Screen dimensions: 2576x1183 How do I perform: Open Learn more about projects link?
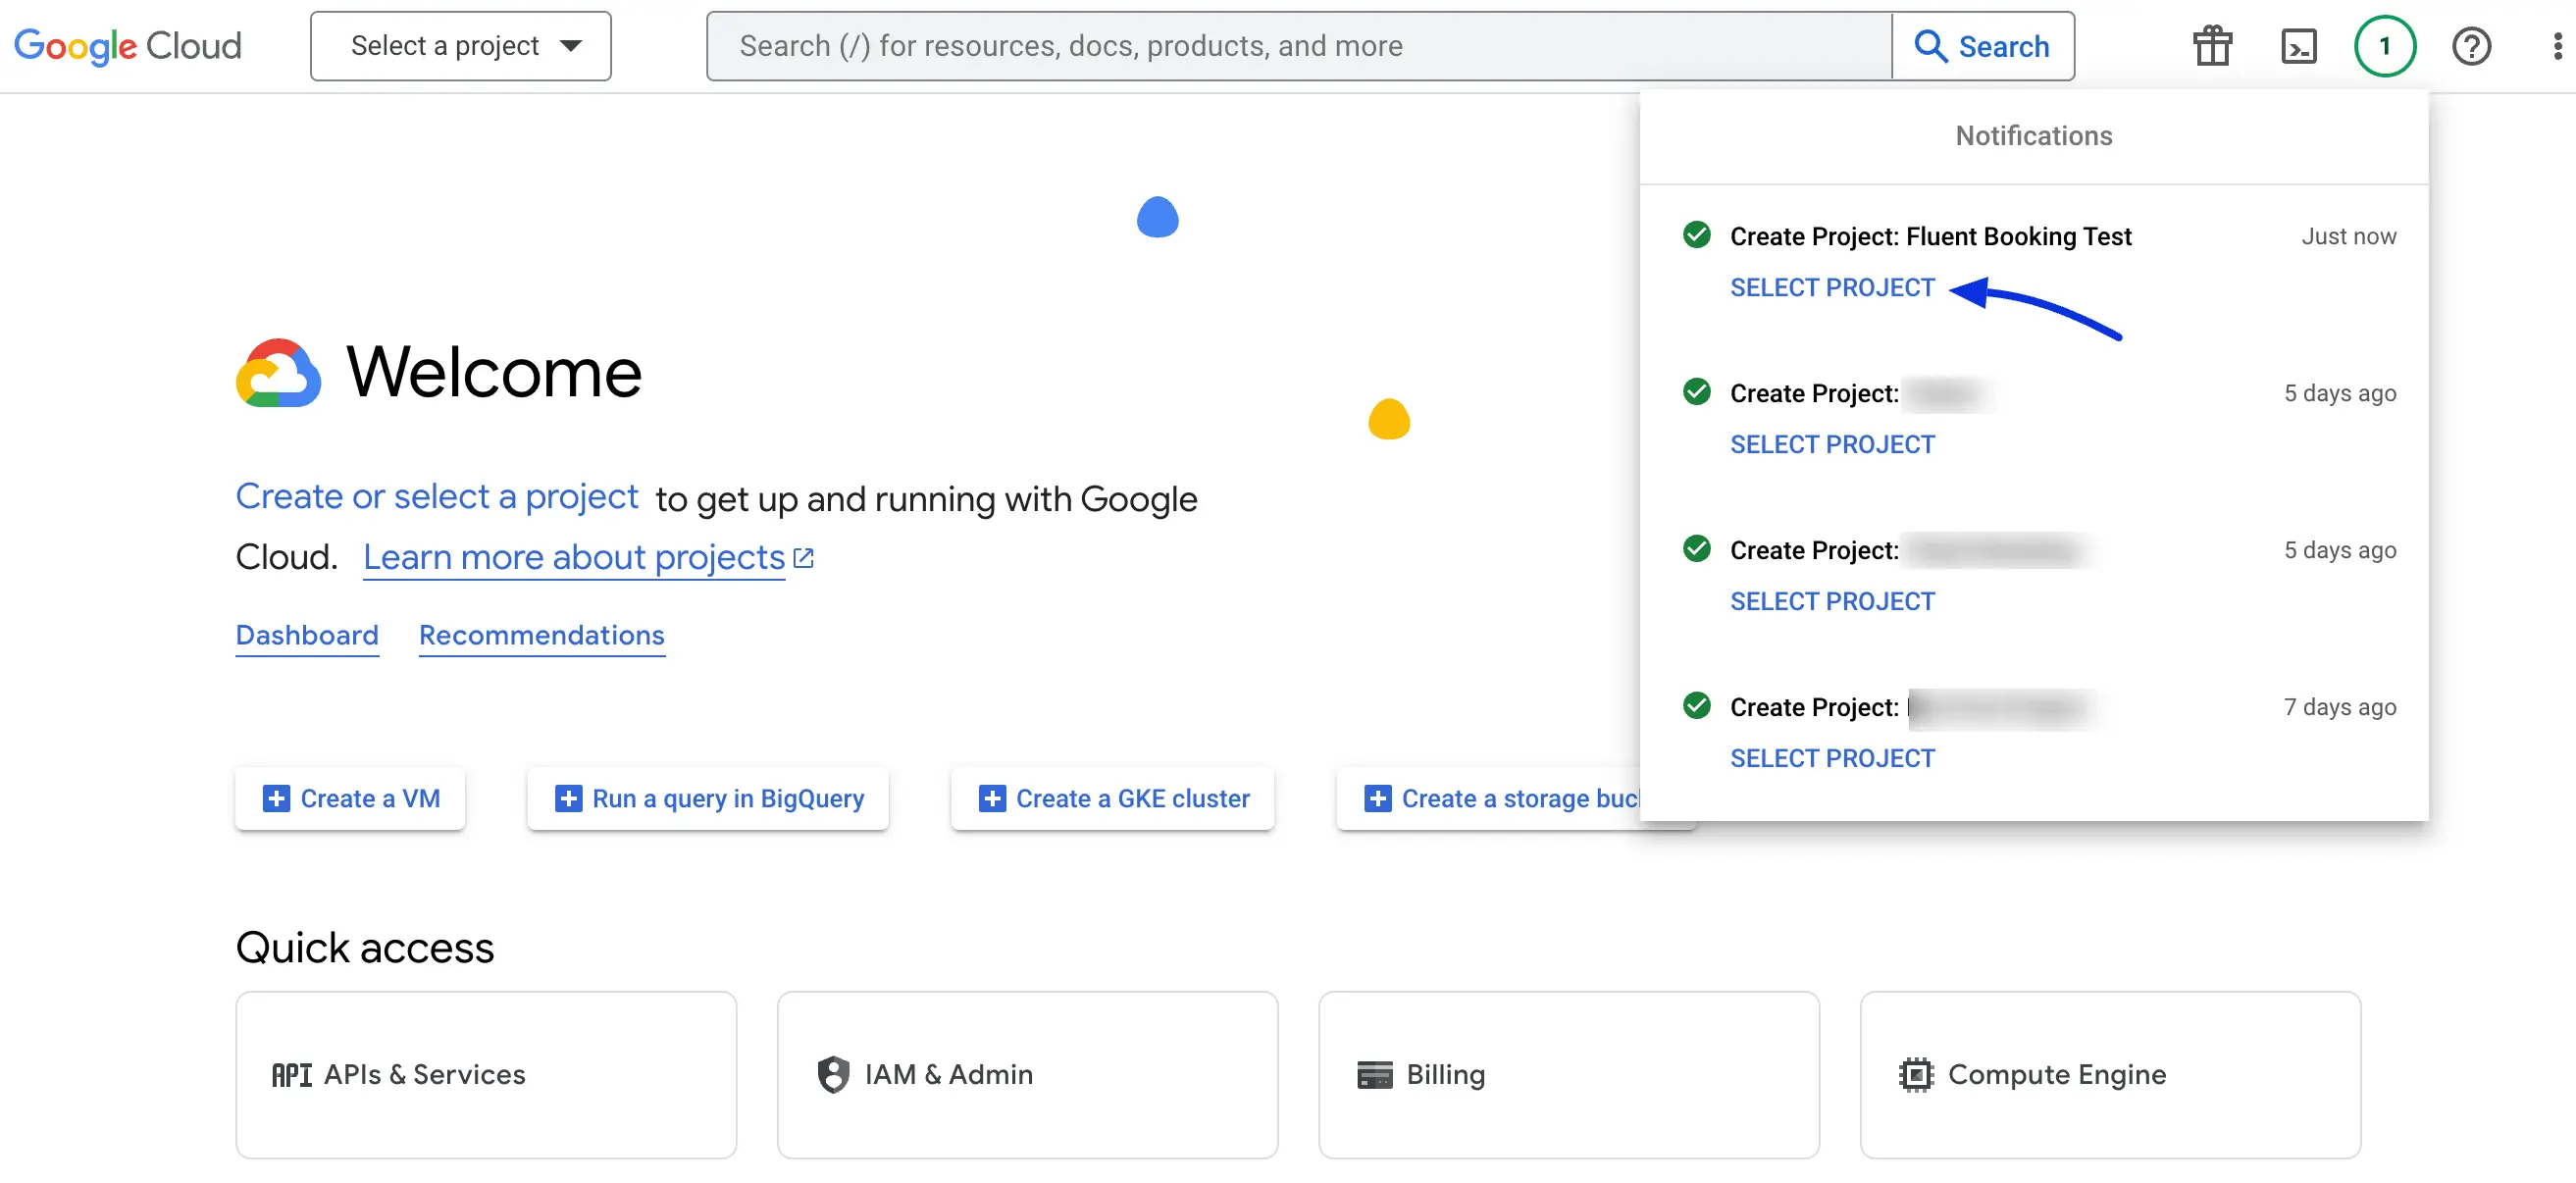[x=573, y=558]
